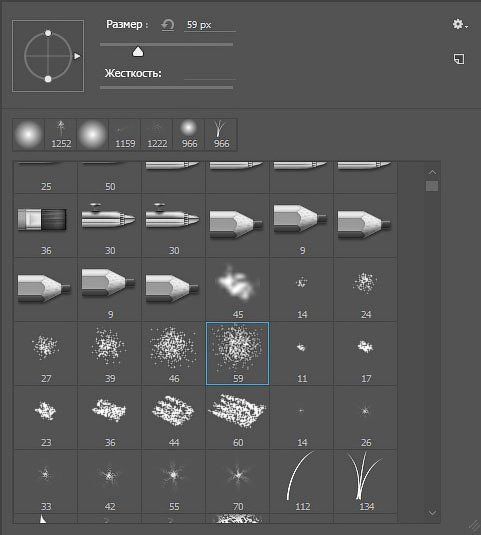This screenshot has width=481, height=535.
Task: Select the chalk brush size 44
Action: [x=174, y=418]
